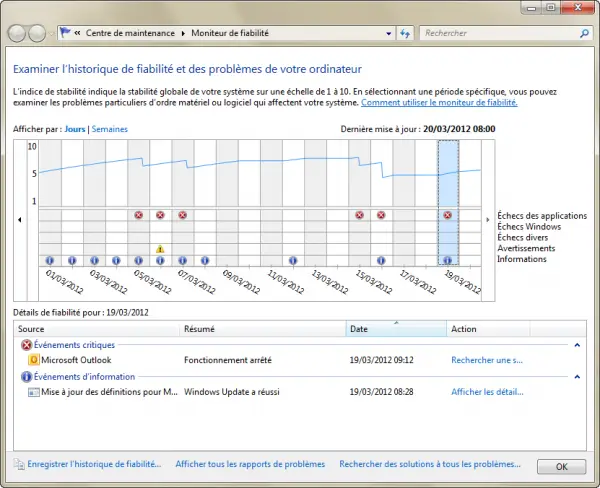The width and height of the screenshot is (600, 488).
Task: Go back with the Back navigation button
Action: 17,33
